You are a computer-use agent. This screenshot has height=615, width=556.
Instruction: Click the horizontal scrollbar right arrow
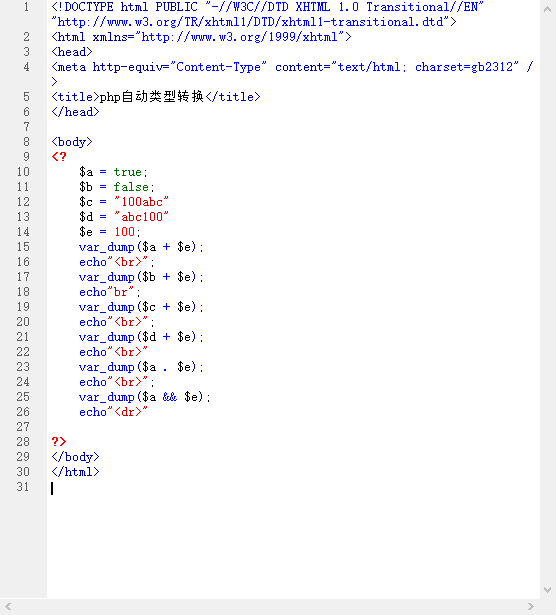[x=531, y=607]
